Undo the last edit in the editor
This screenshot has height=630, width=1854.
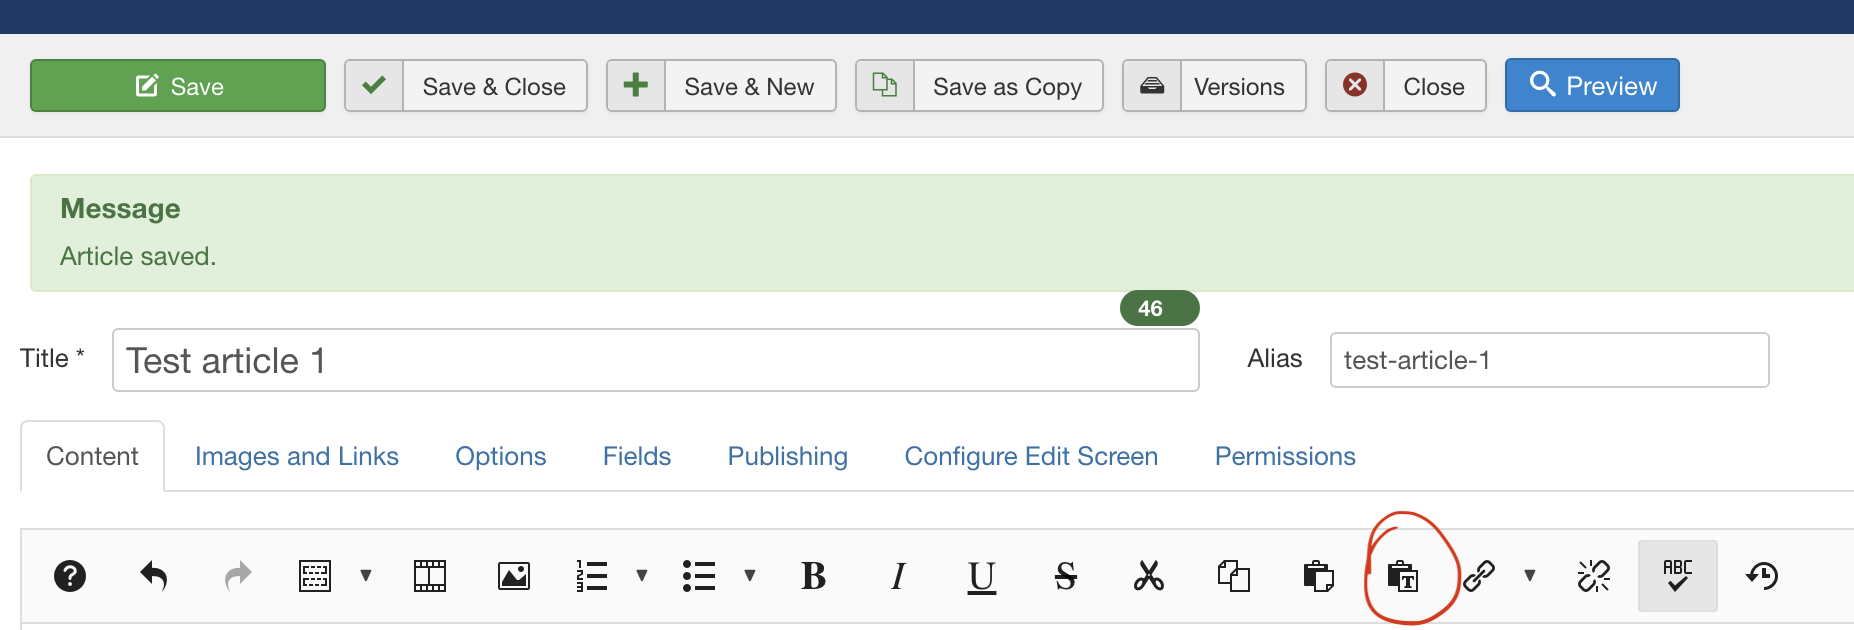(x=153, y=576)
